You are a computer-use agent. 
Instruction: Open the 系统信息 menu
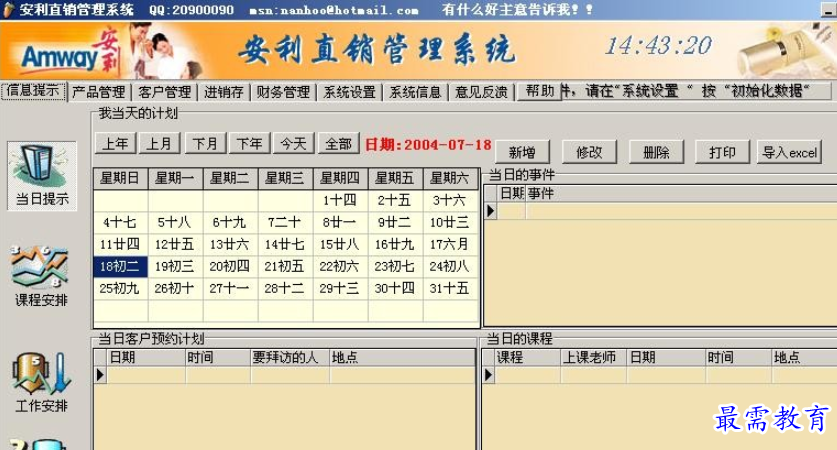[415, 92]
